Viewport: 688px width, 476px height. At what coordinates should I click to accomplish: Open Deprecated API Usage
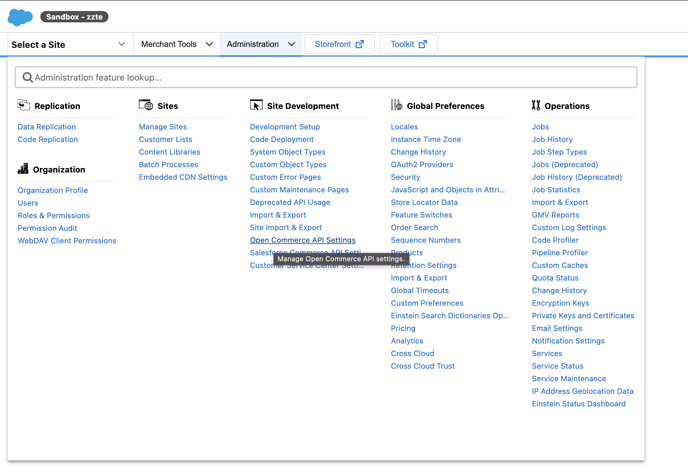tap(290, 203)
